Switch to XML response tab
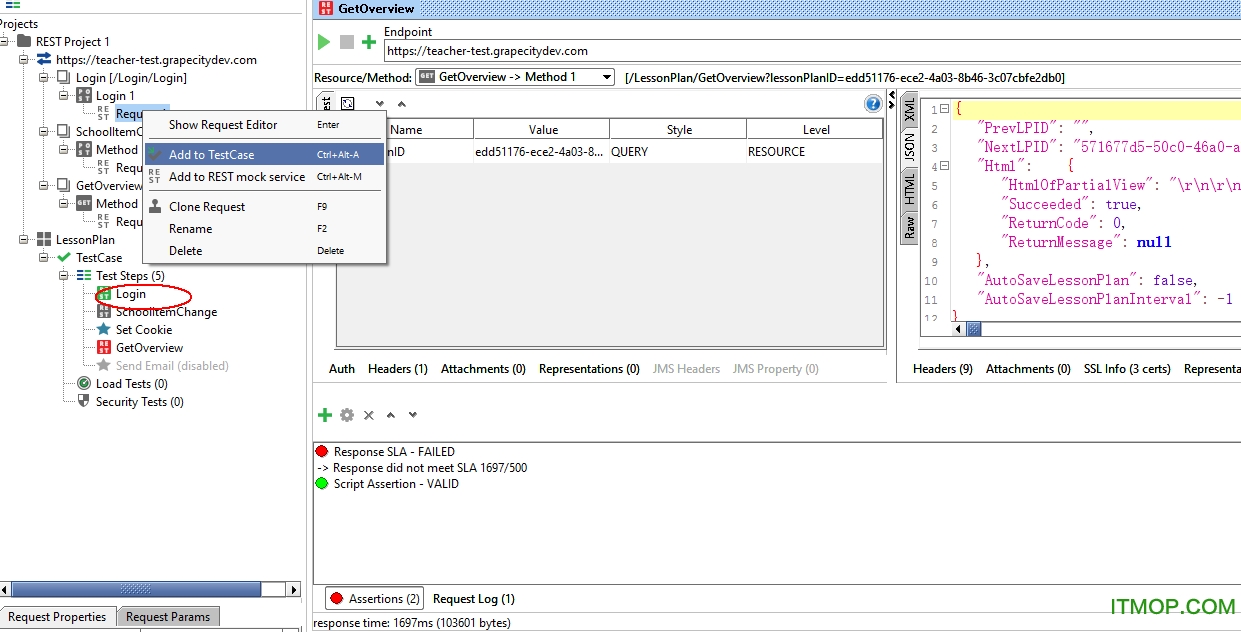The image size is (1241, 632). (x=909, y=111)
